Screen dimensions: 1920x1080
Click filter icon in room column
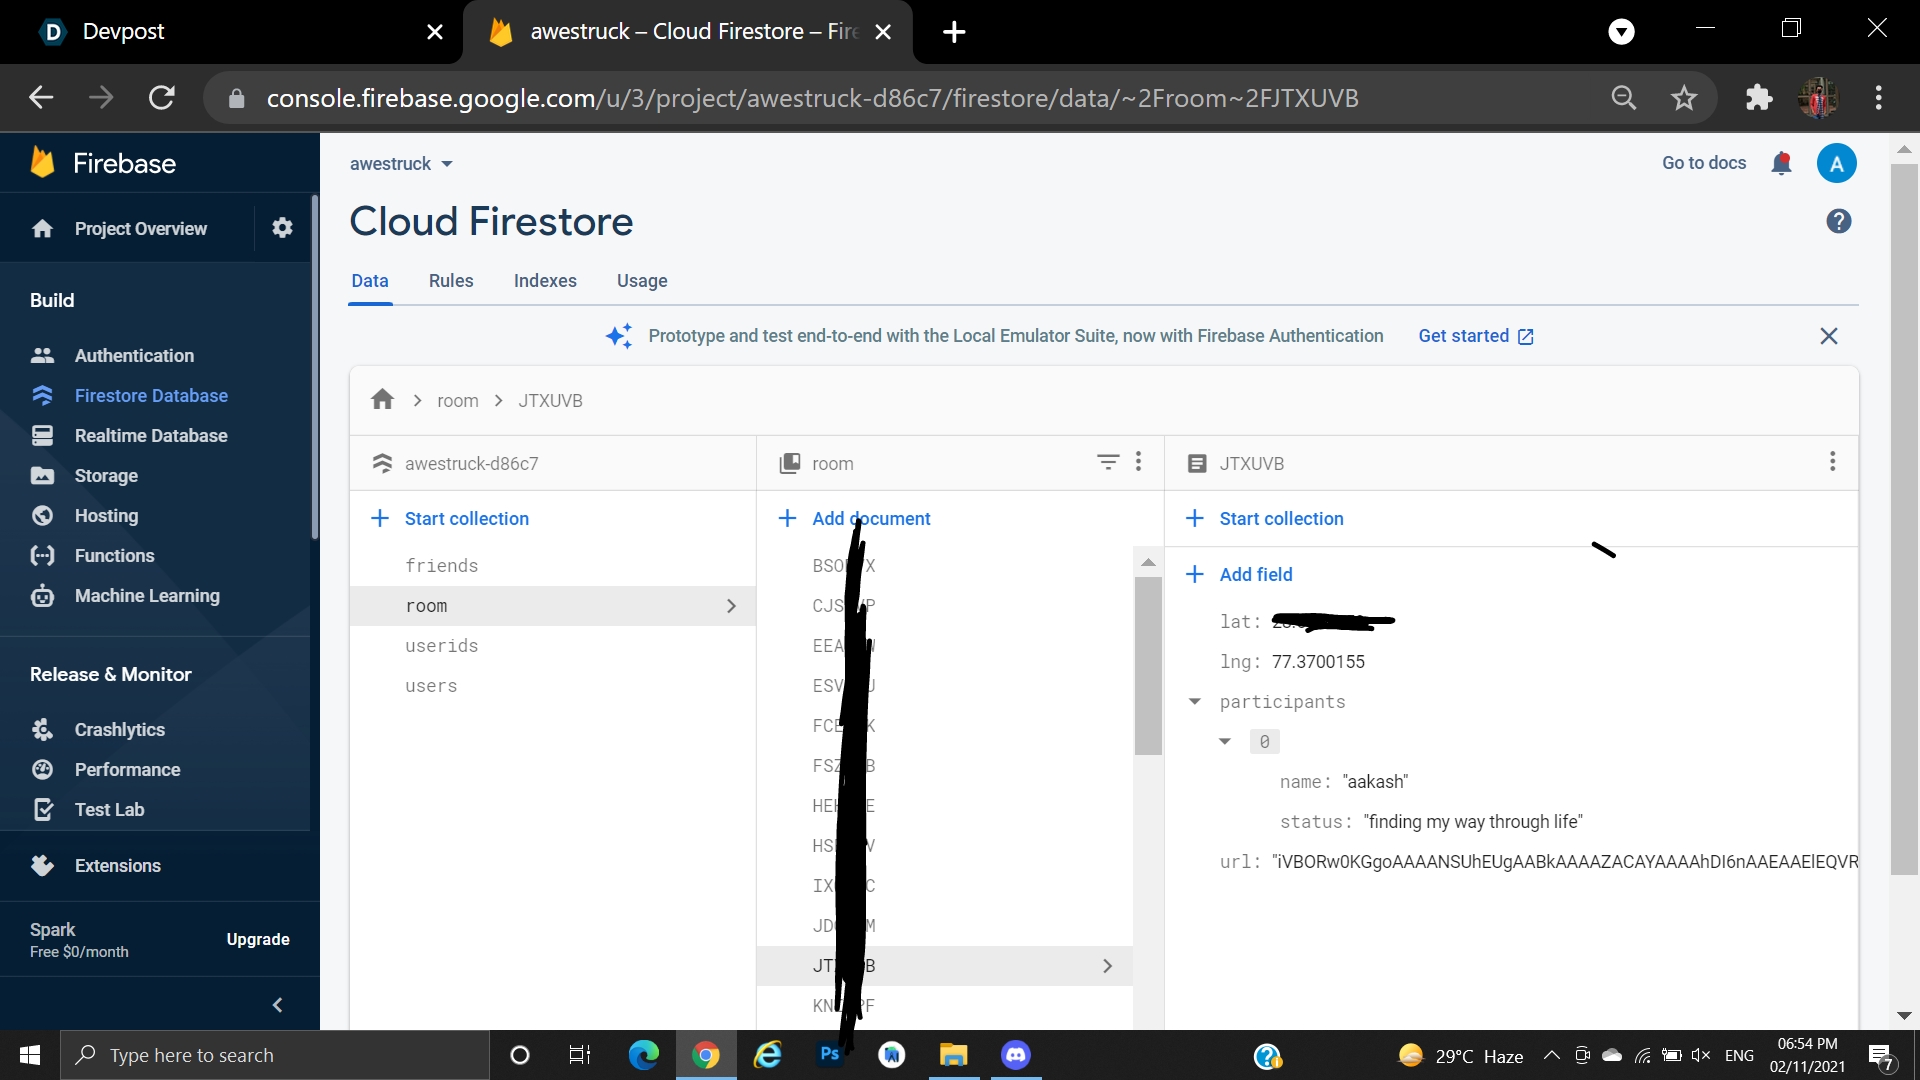click(x=1107, y=462)
